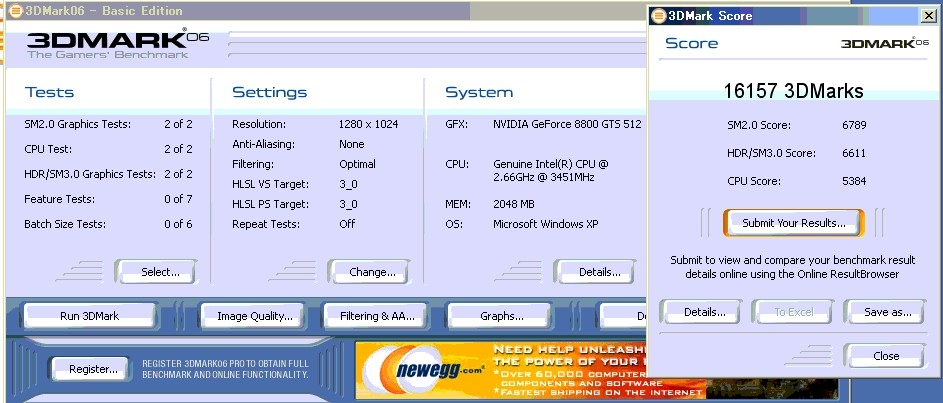Screen dimensions: 943x403
Task: Save the score using Save as
Action: (884, 312)
